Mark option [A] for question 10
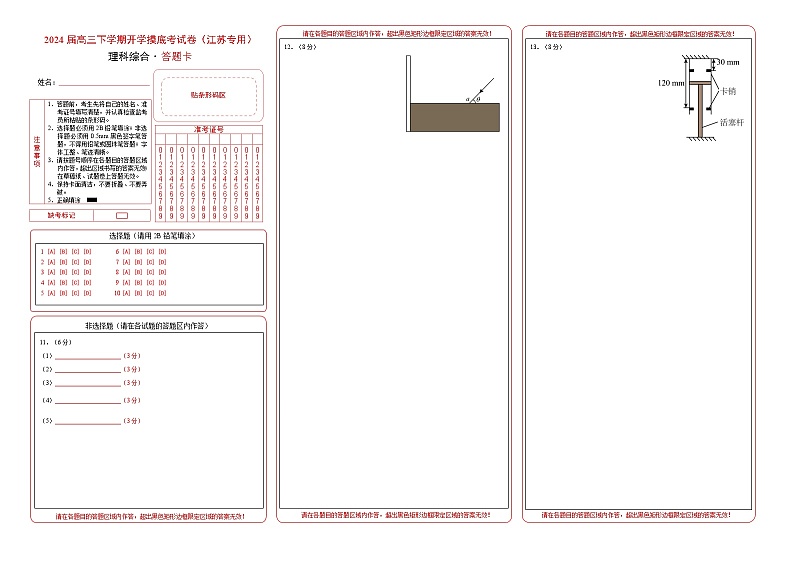 click(x=127, y=293)
